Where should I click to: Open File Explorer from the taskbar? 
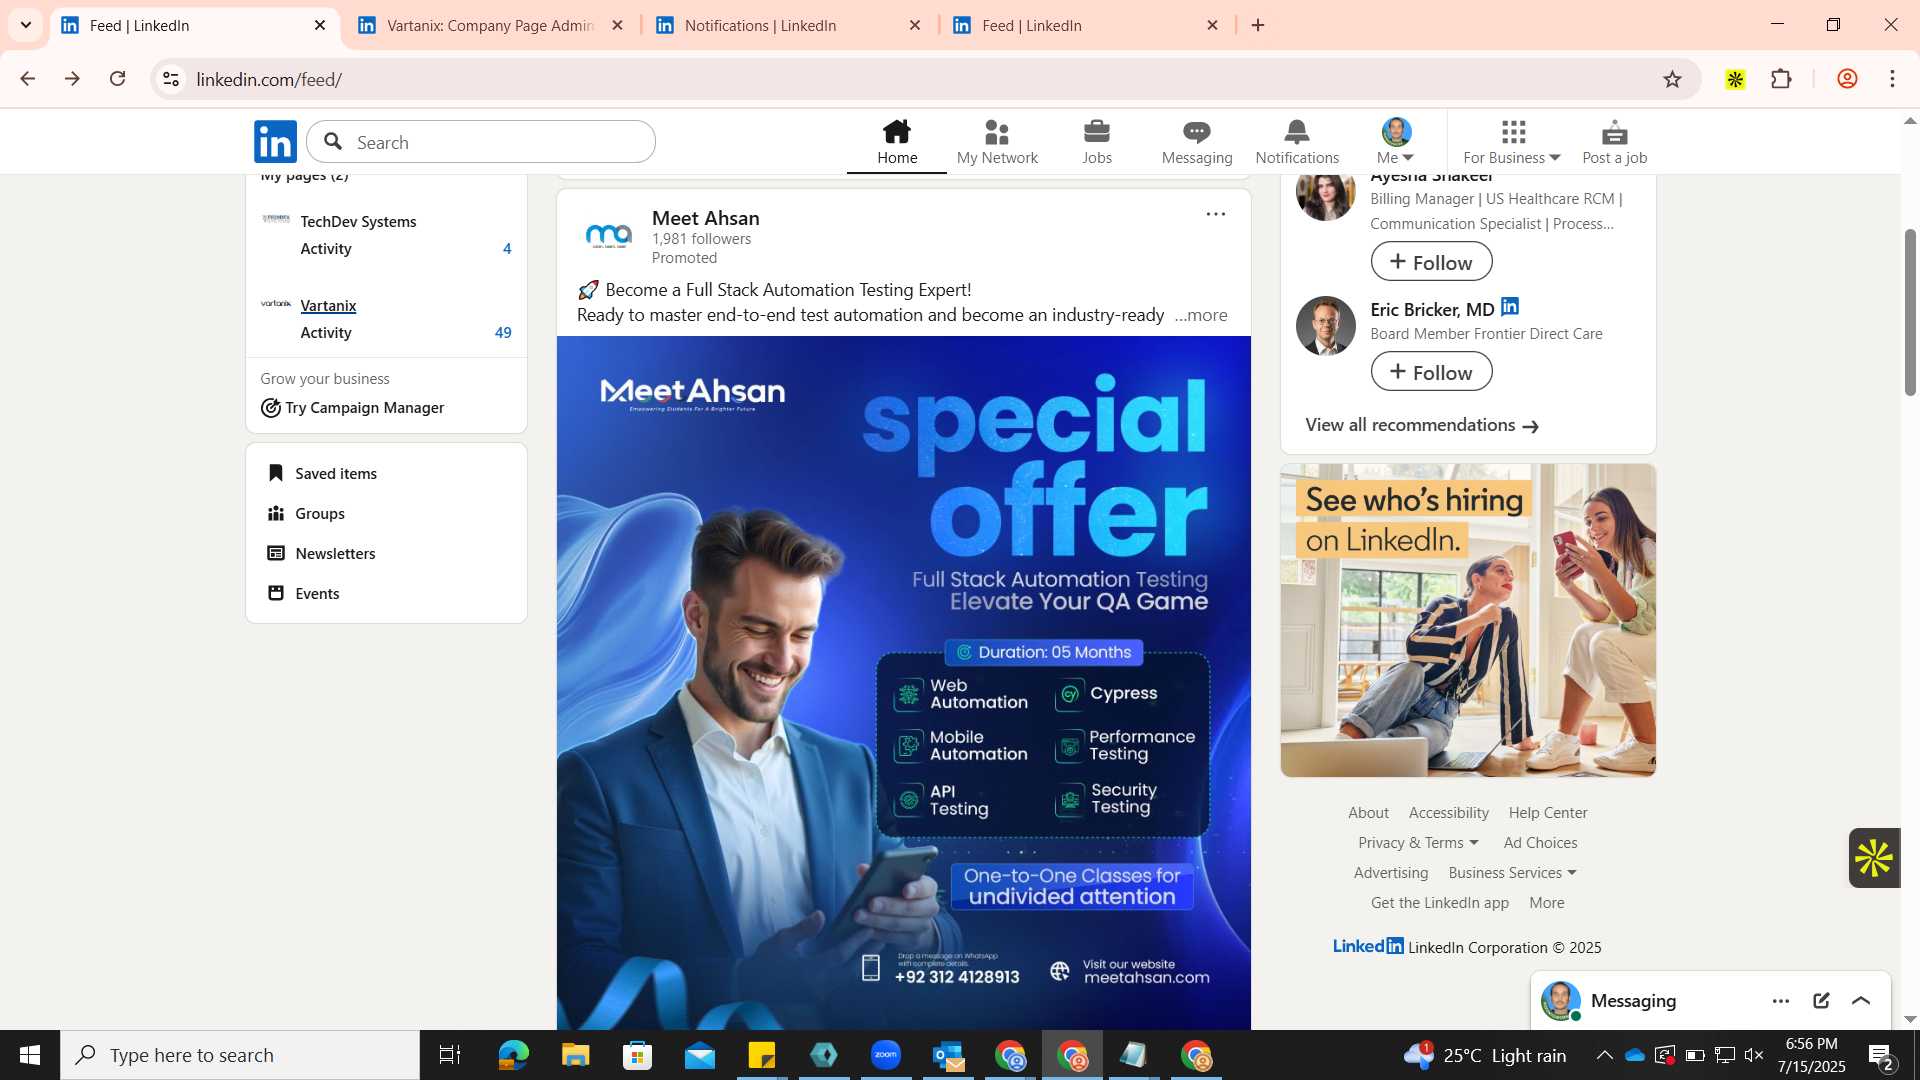point(575,1055)
